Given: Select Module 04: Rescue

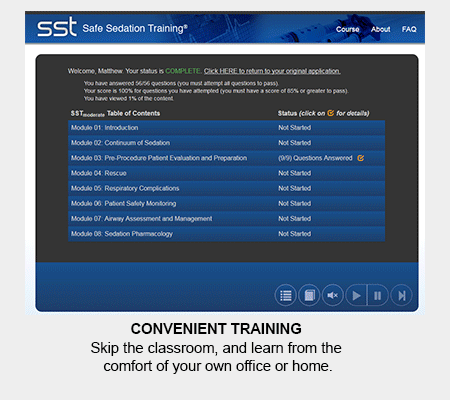Looking at the screenshot, I should [227, 173].
